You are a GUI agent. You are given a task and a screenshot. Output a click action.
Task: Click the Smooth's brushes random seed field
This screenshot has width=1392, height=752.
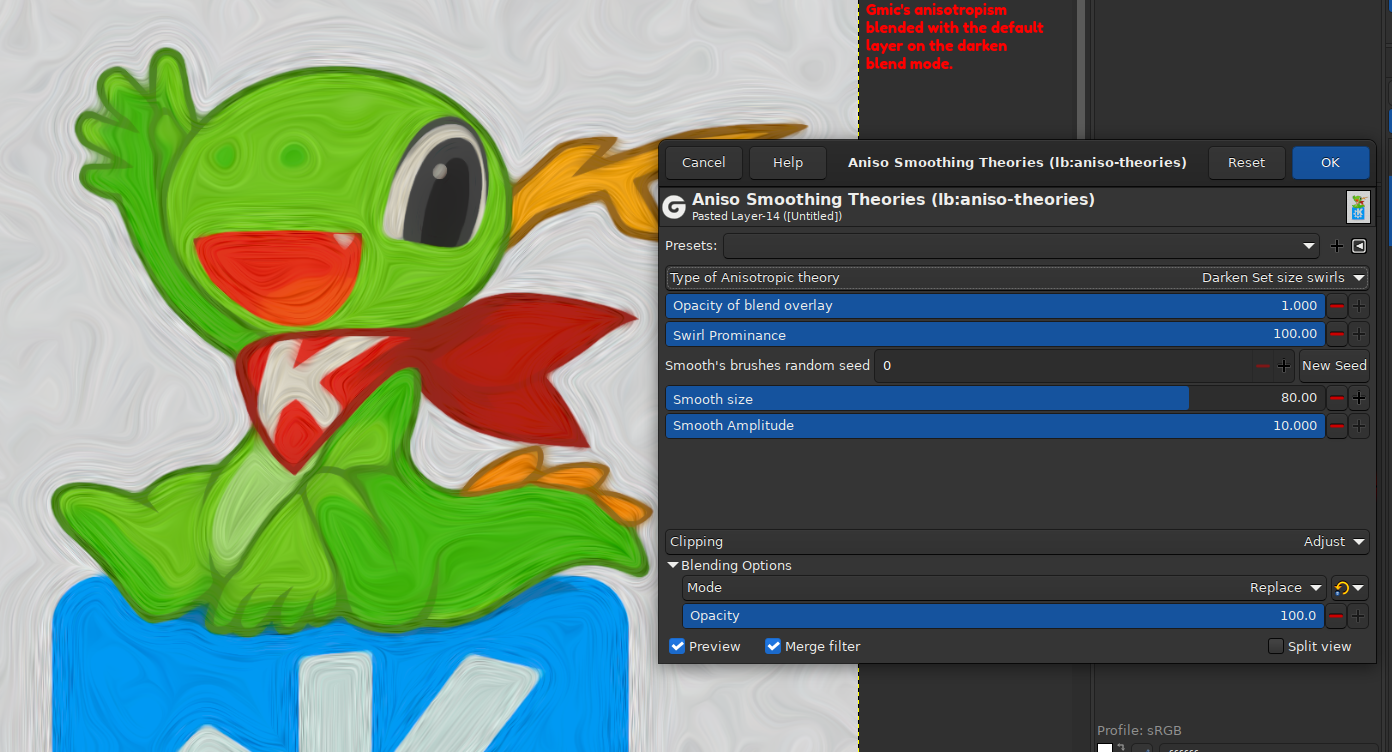(1063, 366)
